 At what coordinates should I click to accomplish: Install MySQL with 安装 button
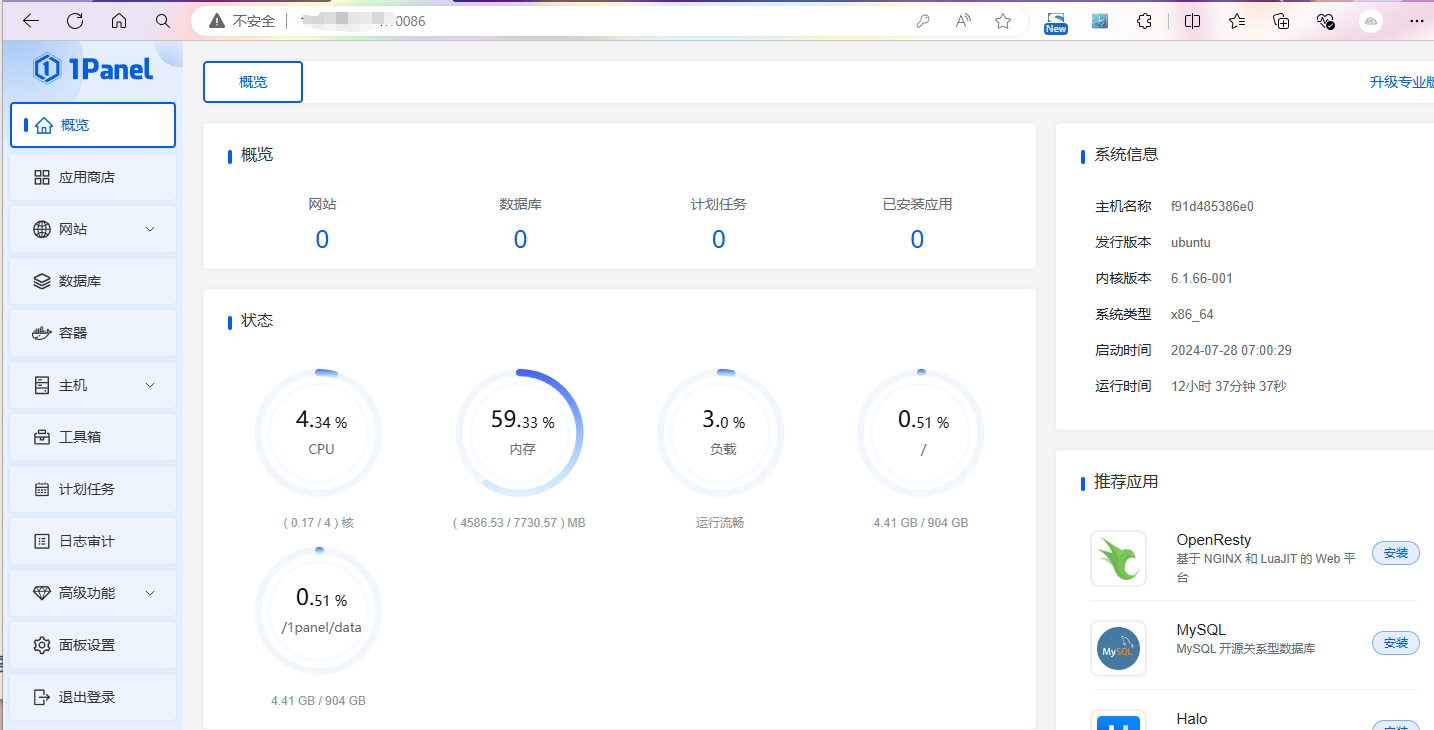[x=1395, y=643]
